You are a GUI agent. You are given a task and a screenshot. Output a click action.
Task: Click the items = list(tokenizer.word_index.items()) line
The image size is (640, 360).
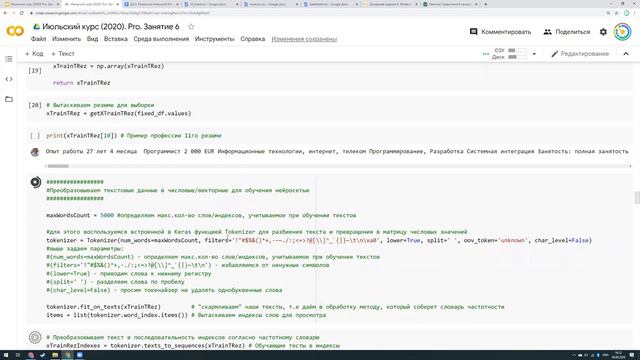tap(117, 315)
